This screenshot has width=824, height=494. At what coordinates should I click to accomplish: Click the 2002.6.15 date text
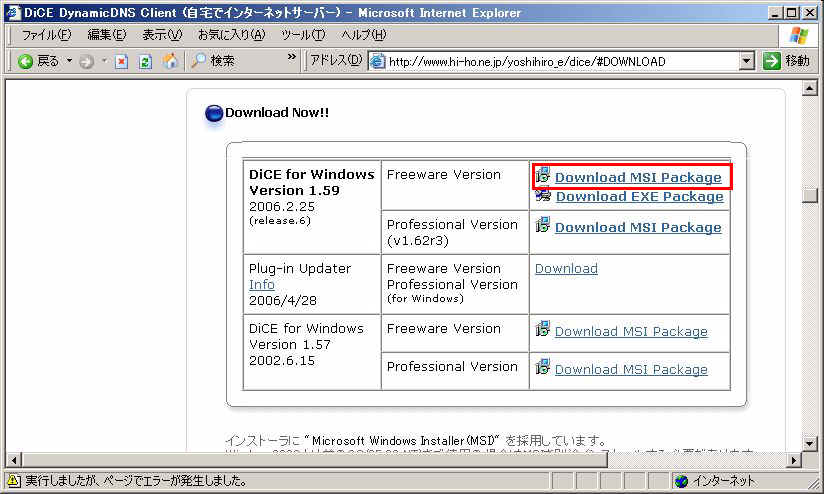pos(282,361)
